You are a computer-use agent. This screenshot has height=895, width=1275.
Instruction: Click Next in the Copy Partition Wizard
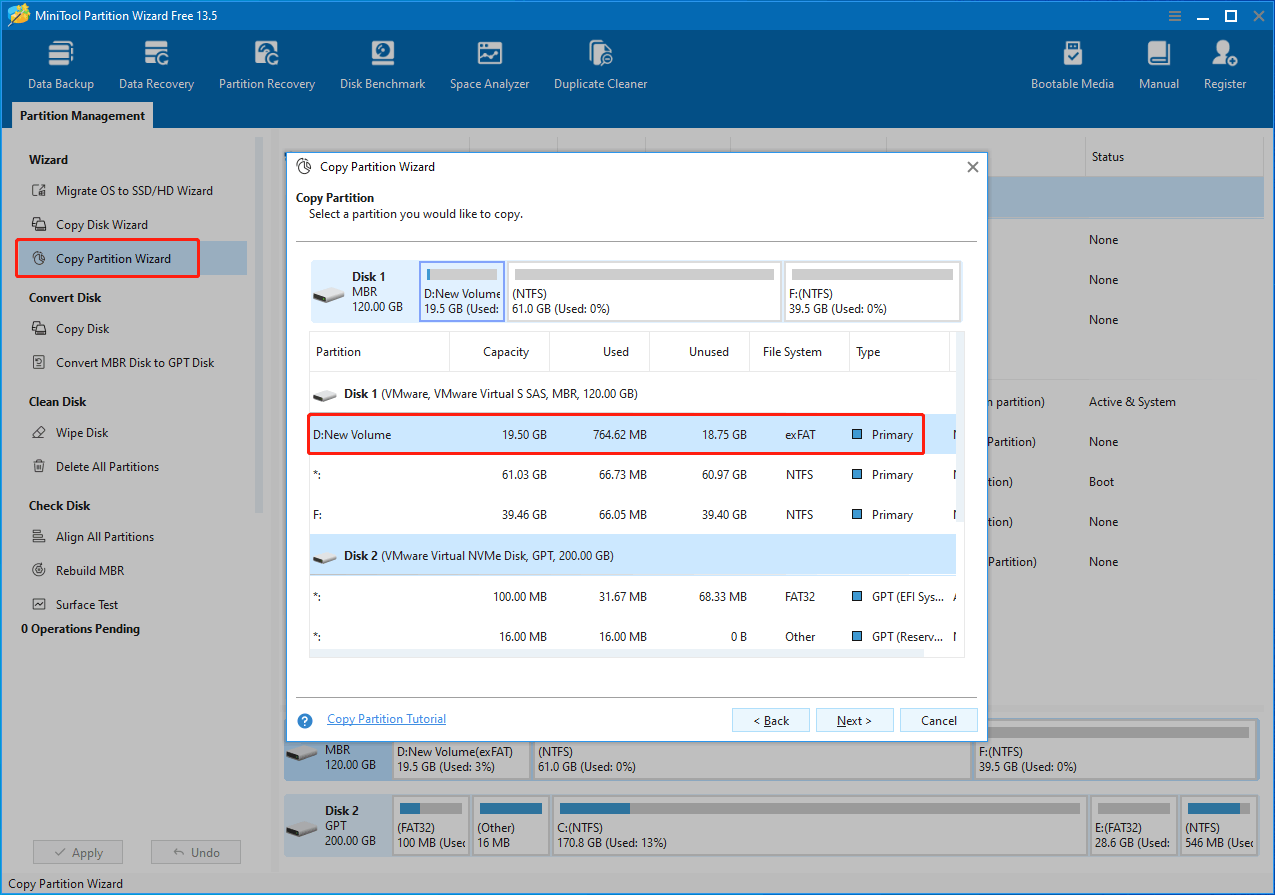[854, 720]
